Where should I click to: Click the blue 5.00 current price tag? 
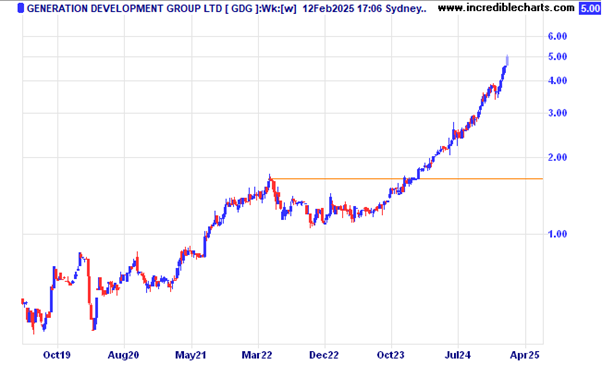590,8
